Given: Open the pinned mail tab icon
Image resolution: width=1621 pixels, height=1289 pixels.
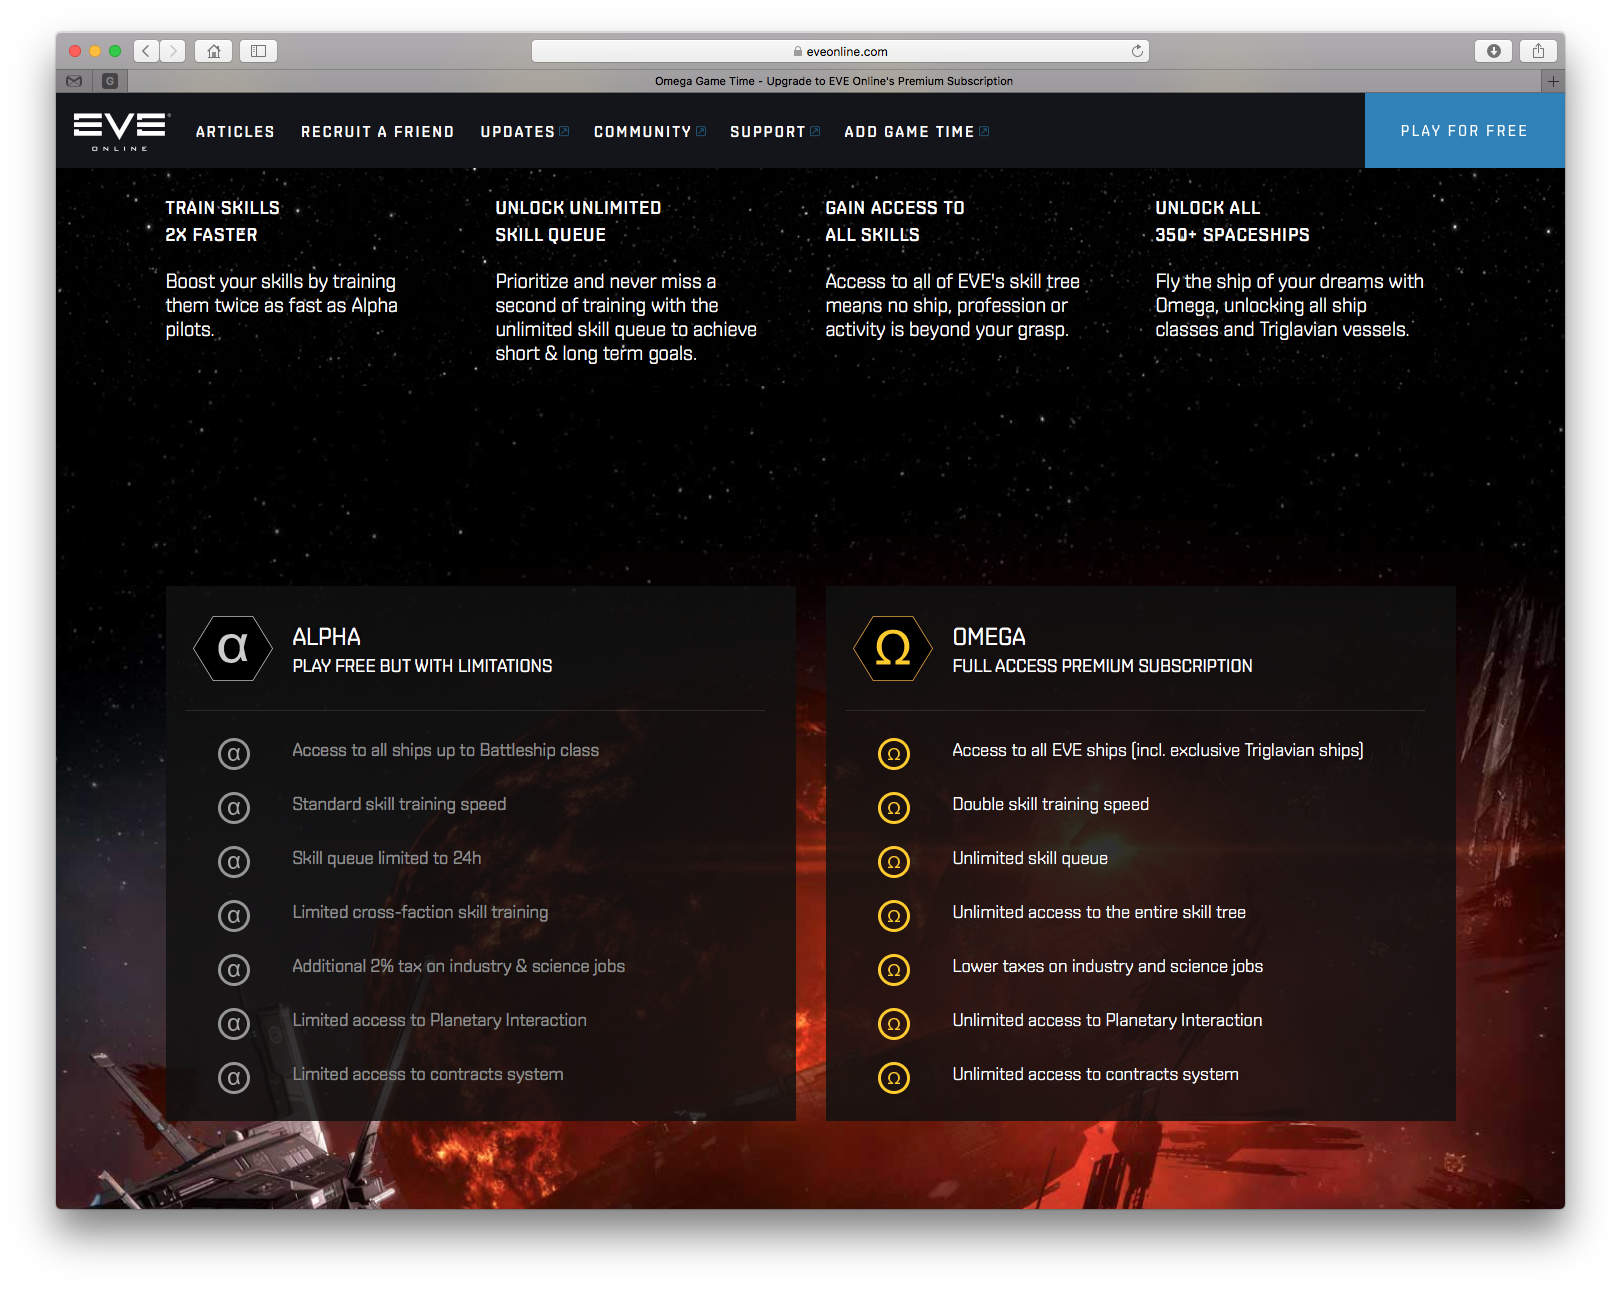Looking at the screenshot, I should click(x=74, y=81).
